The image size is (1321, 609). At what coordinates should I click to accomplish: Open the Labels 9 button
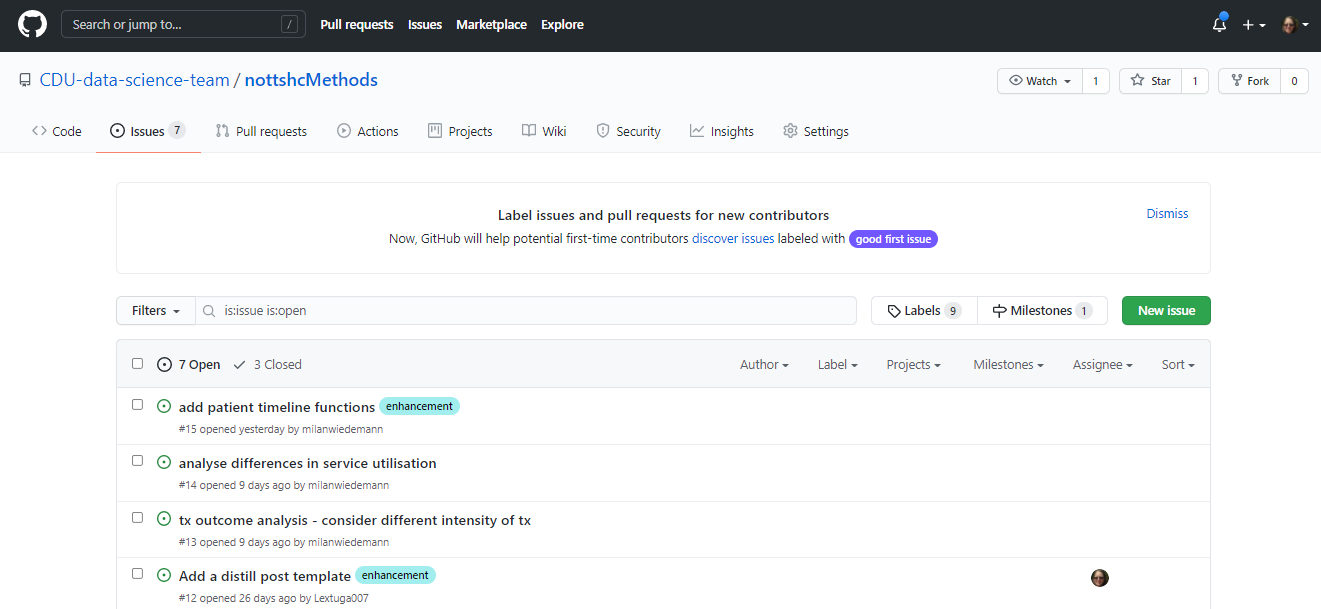click(924, 311)
